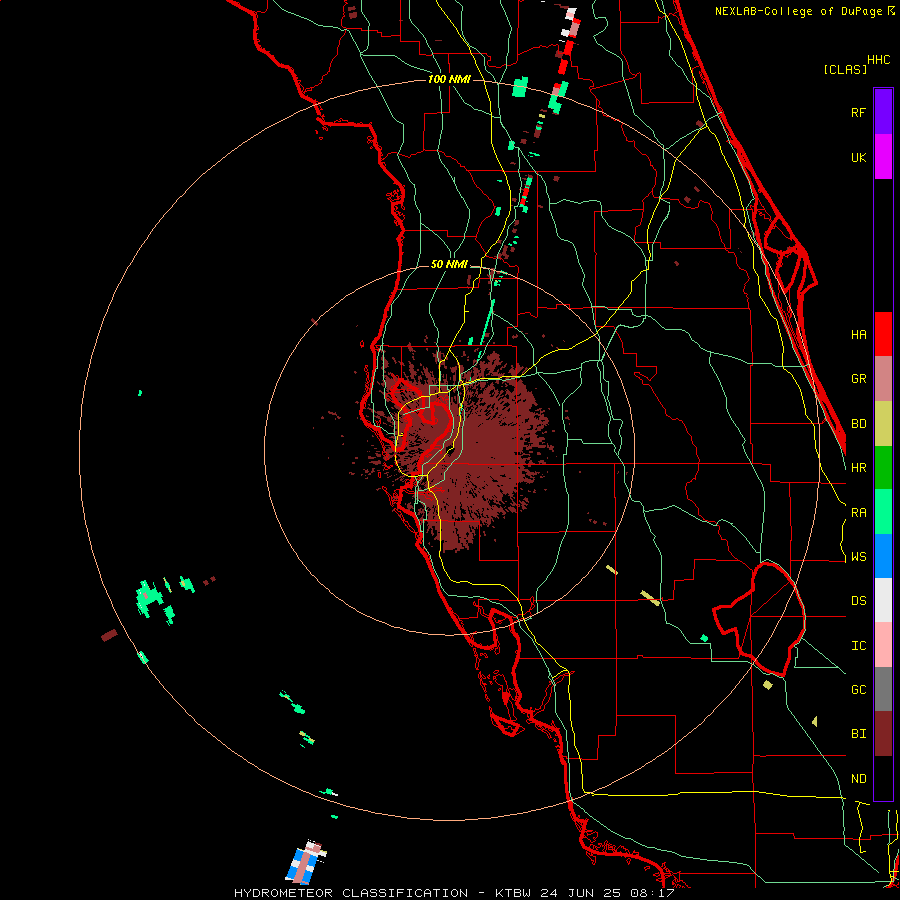Image resolution: width=900 pixels, height=900 pixels.
Task: Select the GR graupel color swatch
Action: tap(883, 379)
